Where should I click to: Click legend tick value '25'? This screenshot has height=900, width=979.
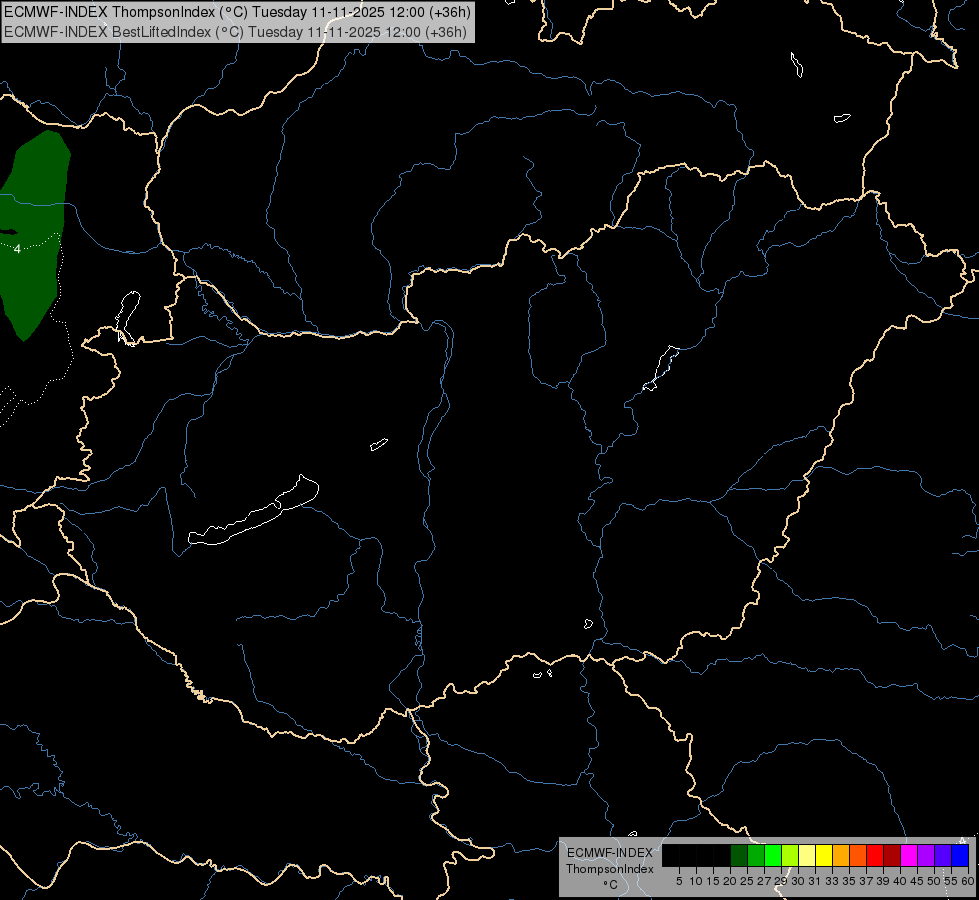coord(747,881)
